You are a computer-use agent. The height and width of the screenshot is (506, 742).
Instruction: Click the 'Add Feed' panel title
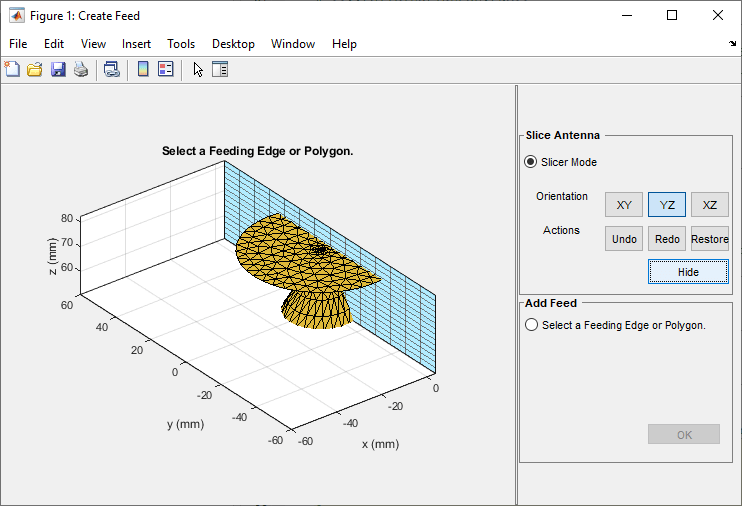tap(551, 303)
